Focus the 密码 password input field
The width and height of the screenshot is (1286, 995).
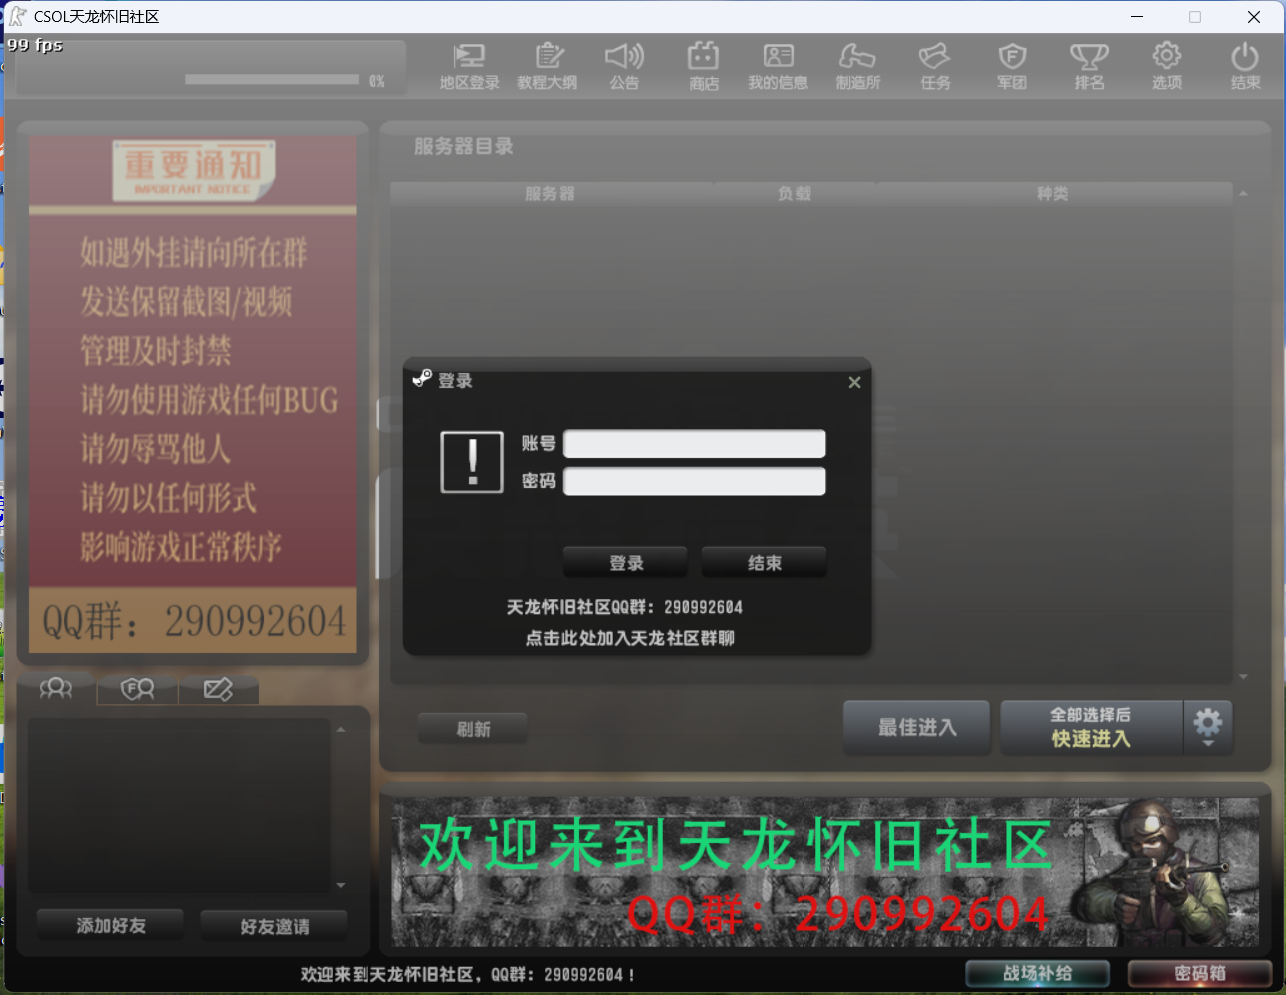pos(694,481)
